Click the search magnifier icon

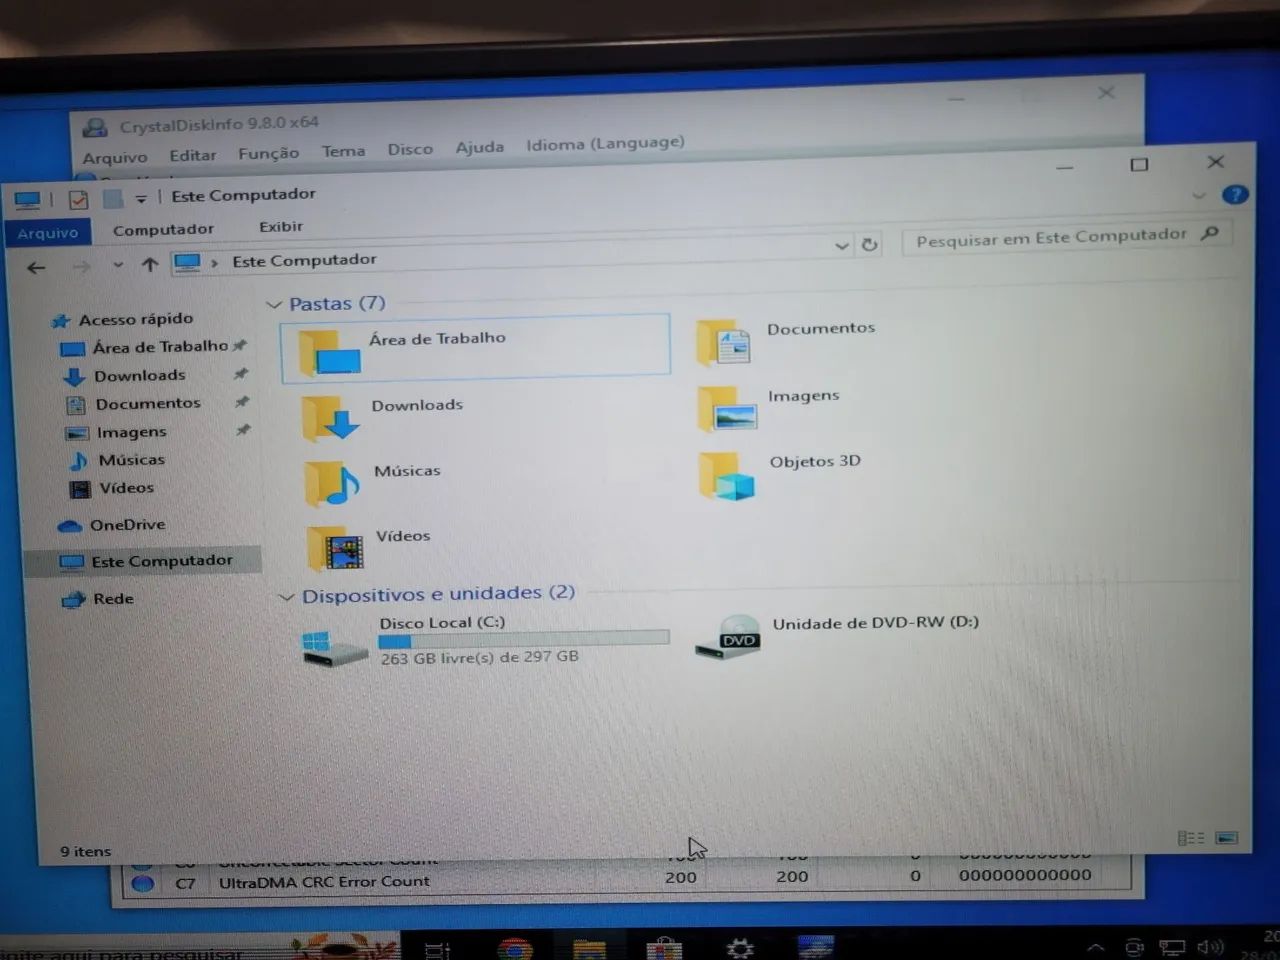[x=1210, y=233]
